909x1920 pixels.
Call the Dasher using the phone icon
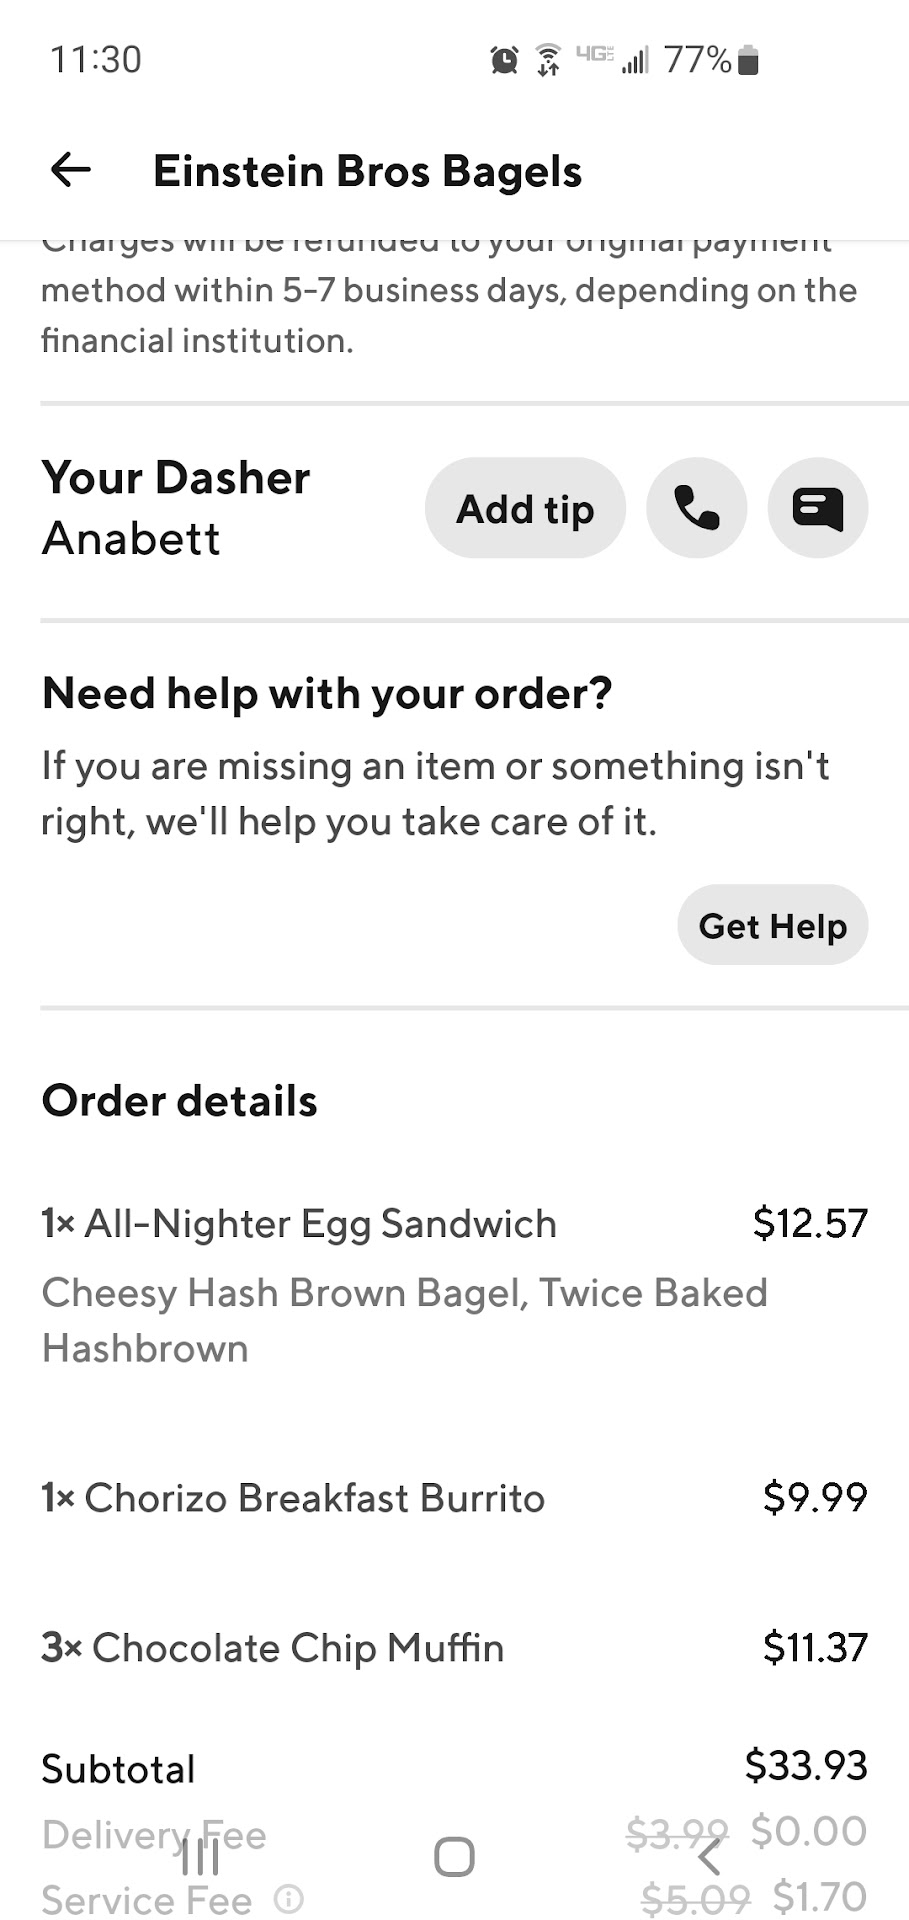696,508
